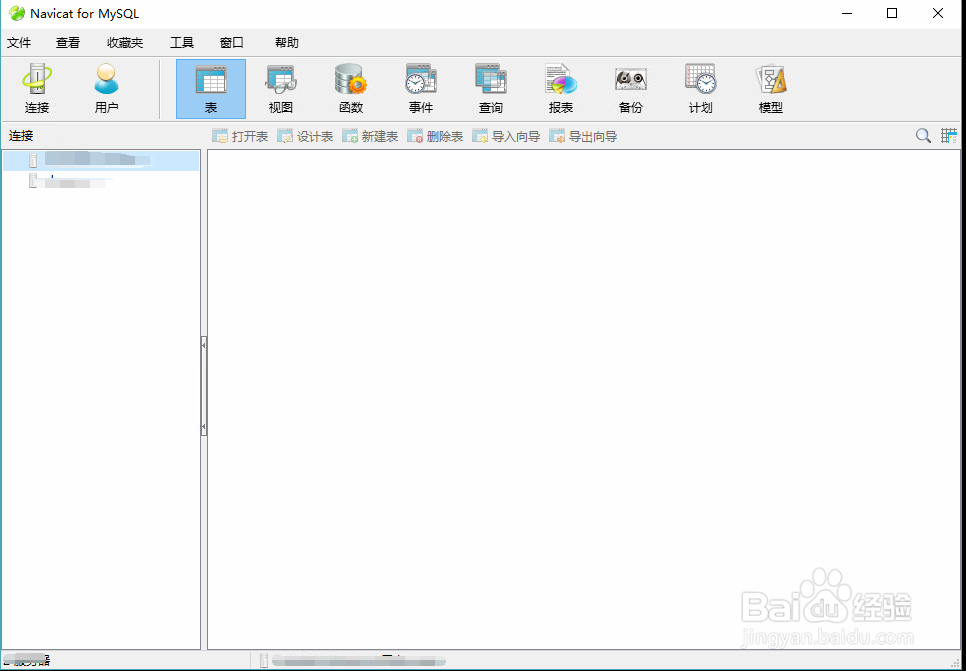This screenshot has height=671, width=966.
Task: Open 计划 (Schedule) section
Action: click(700, 89)
